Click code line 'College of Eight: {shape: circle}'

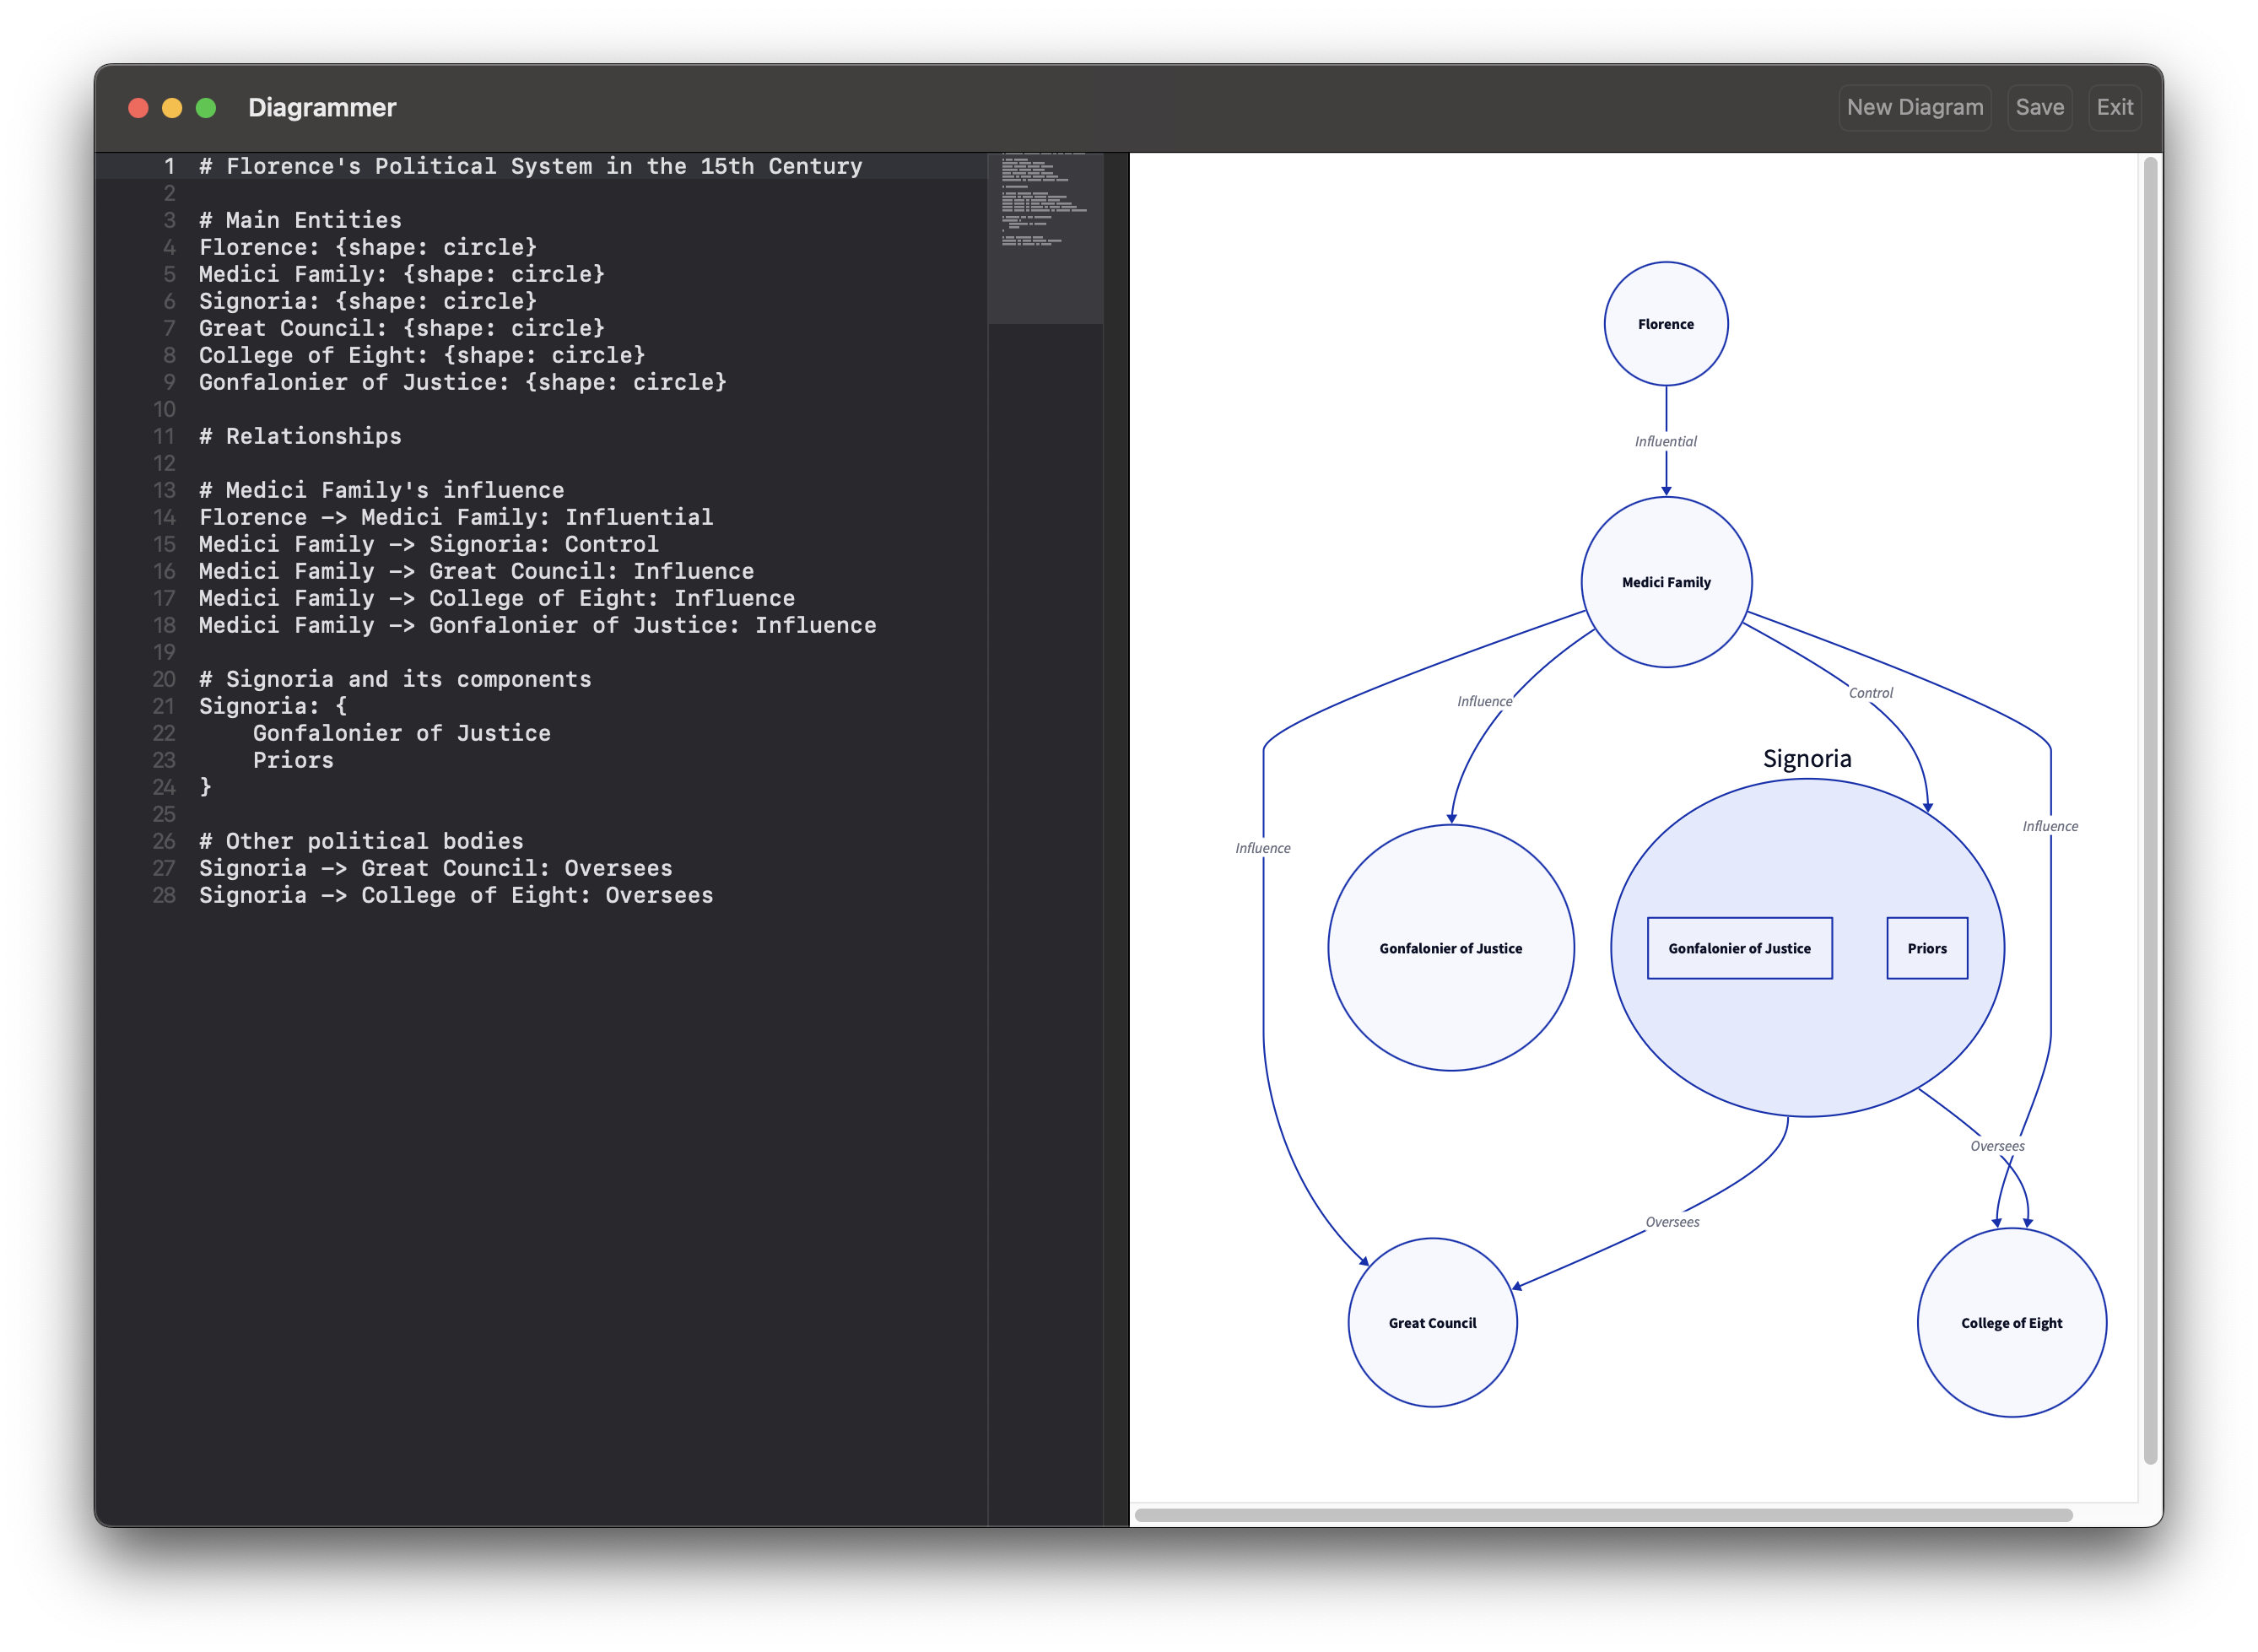point(422,355)
